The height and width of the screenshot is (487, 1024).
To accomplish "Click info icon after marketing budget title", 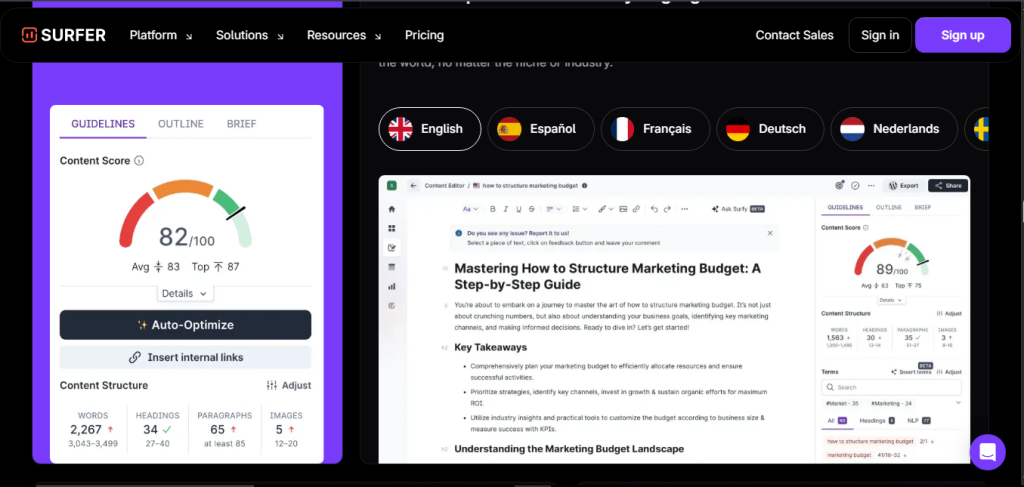I will [584, 185].
